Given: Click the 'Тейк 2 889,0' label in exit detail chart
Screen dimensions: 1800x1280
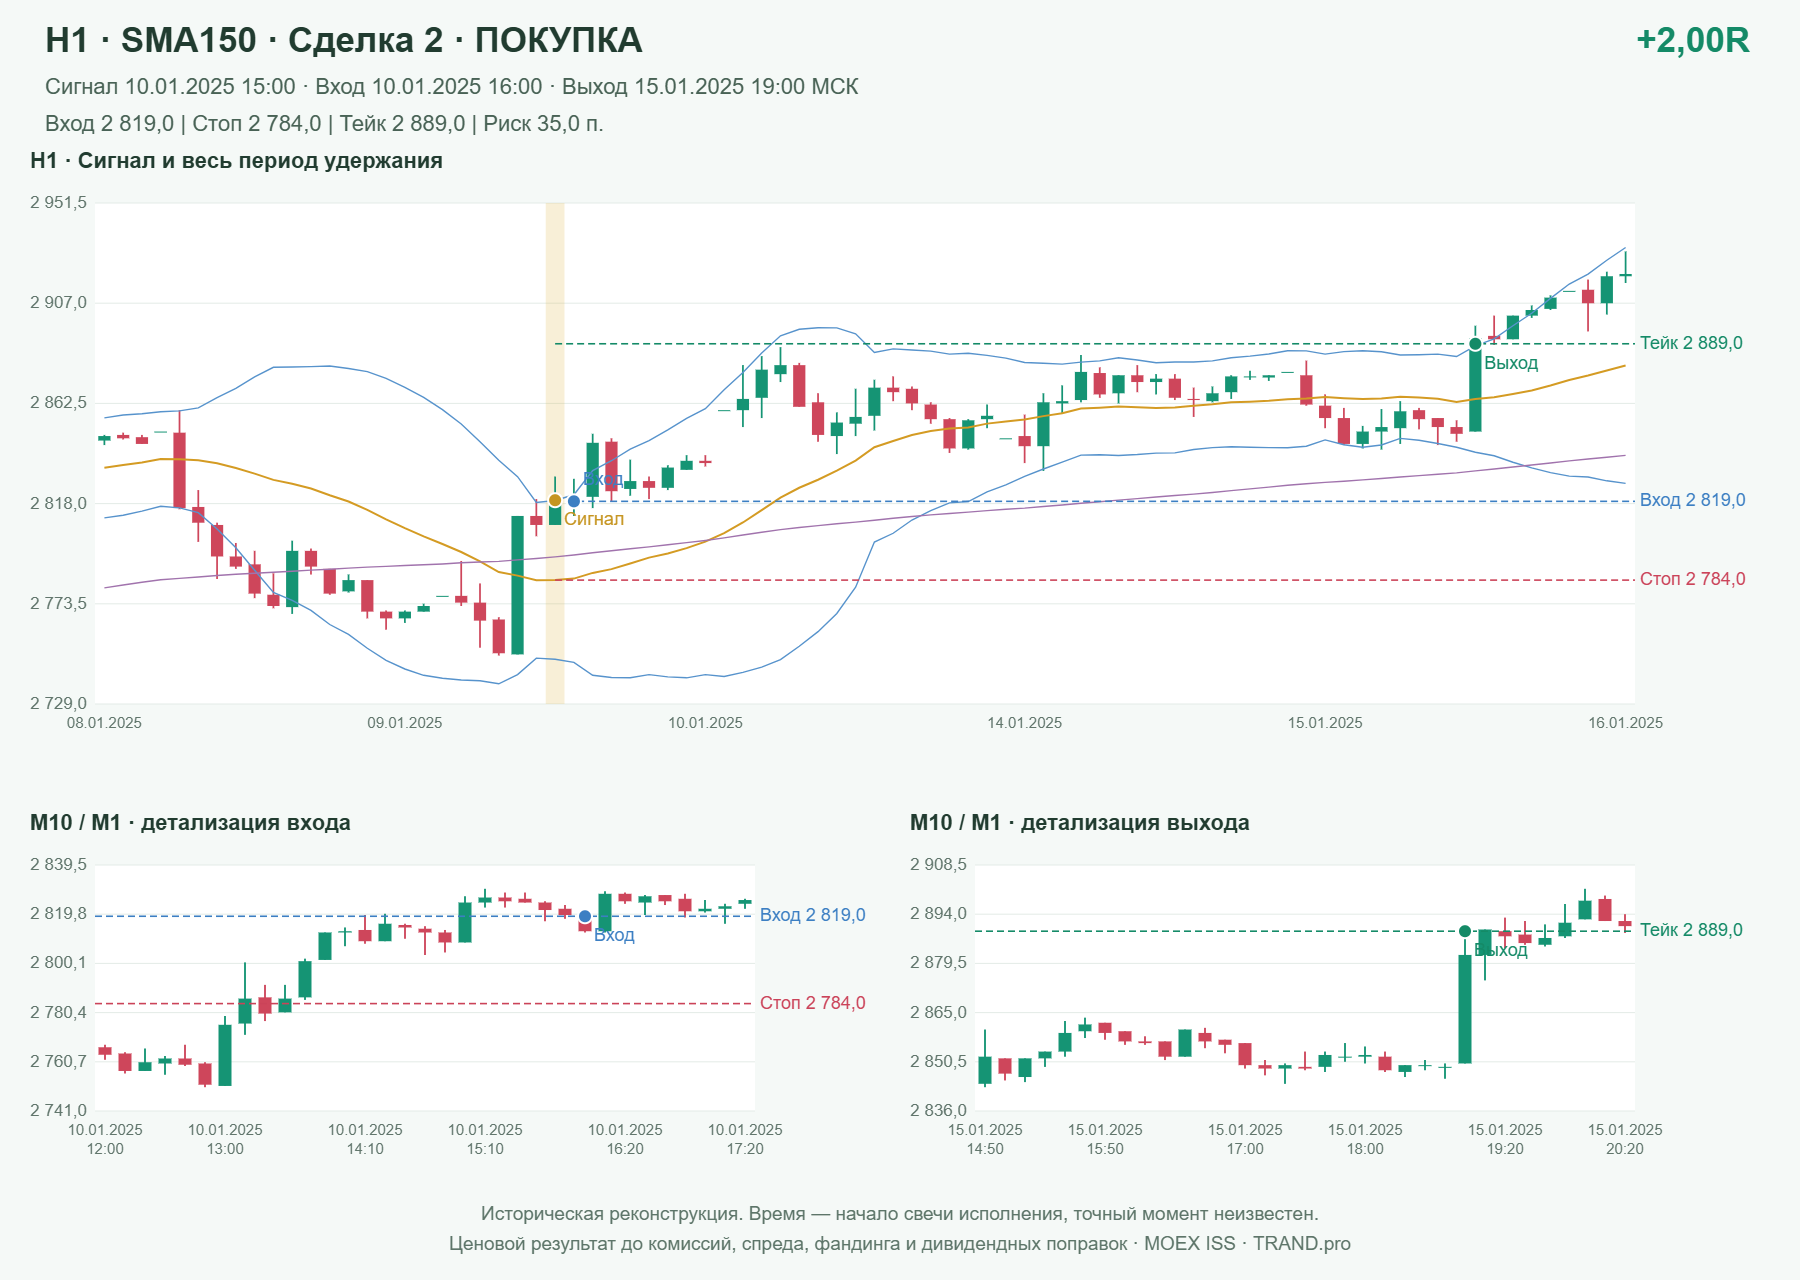Looking at the screenshot, I should [x=1691, y=930].
